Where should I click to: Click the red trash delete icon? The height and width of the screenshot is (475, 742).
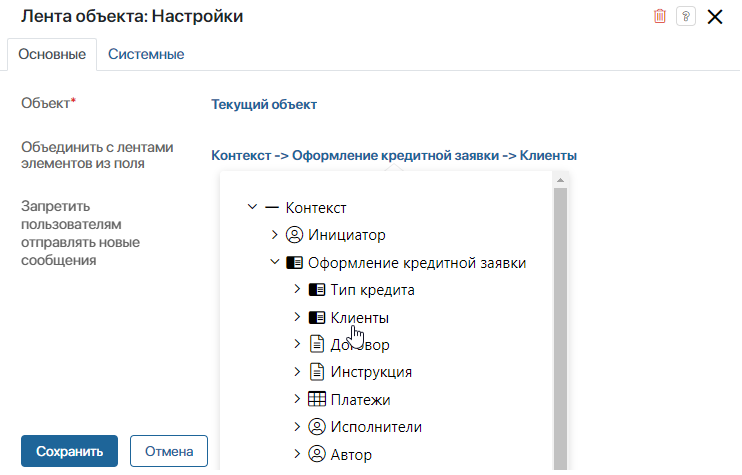[660, 16]
